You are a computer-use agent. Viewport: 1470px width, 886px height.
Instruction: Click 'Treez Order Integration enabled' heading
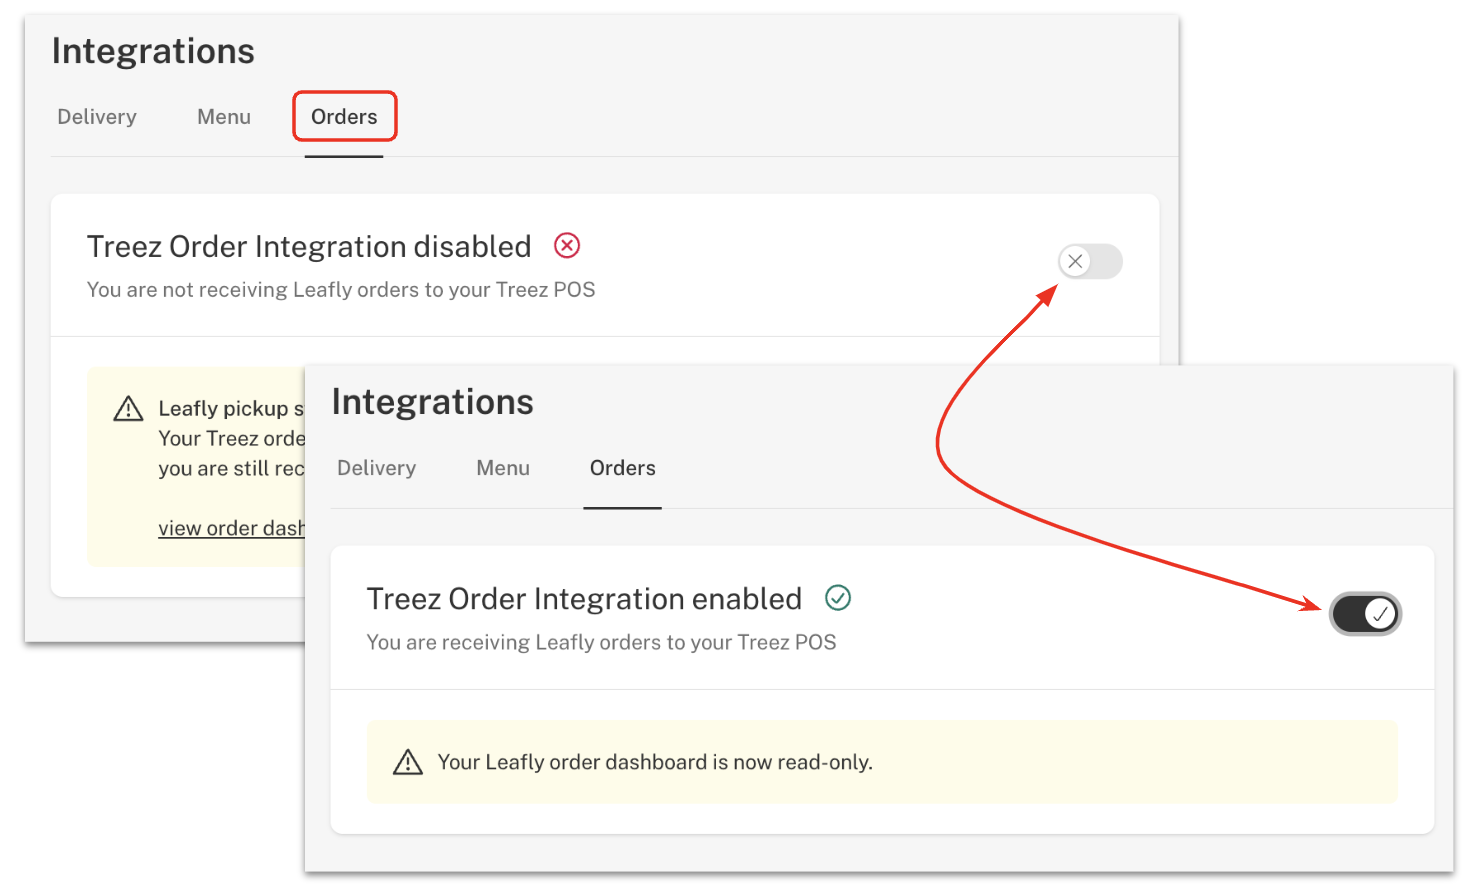[584, 599]
